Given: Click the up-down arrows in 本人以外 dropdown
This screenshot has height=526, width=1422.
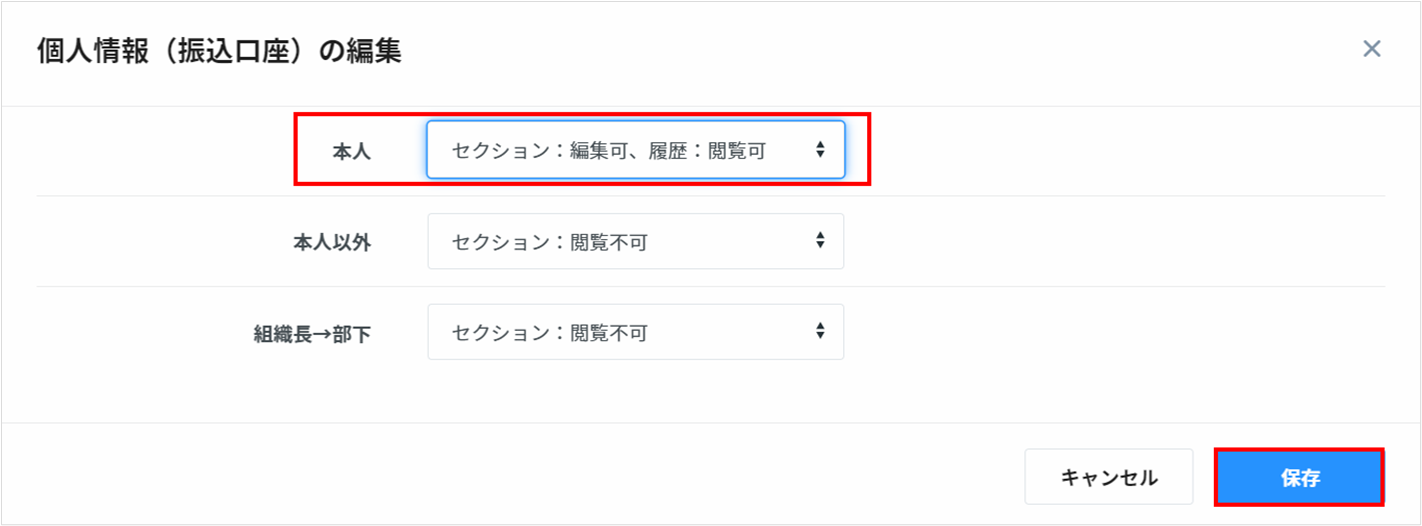Looking at the screenshot, I should (x=820, y=240).
